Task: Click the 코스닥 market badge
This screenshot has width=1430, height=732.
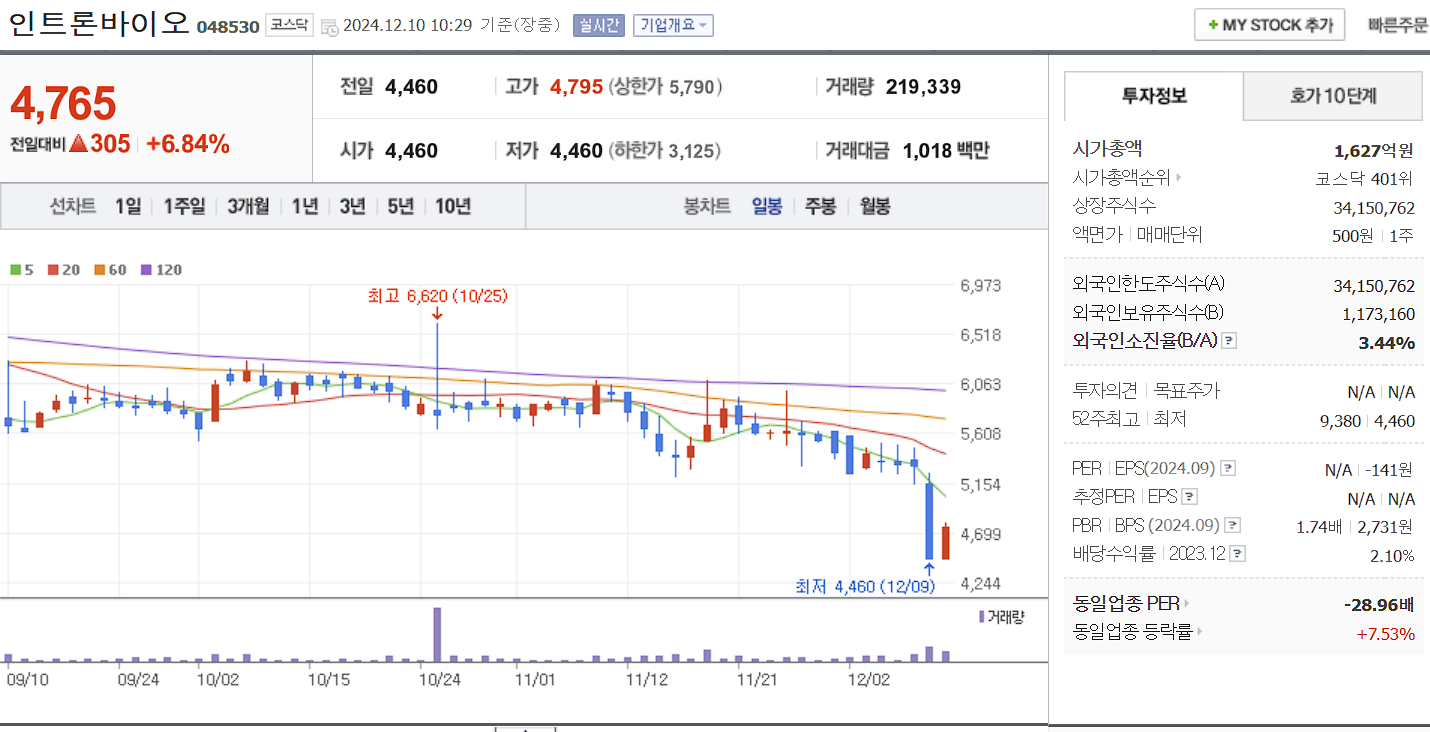Action: coord(290,25)
